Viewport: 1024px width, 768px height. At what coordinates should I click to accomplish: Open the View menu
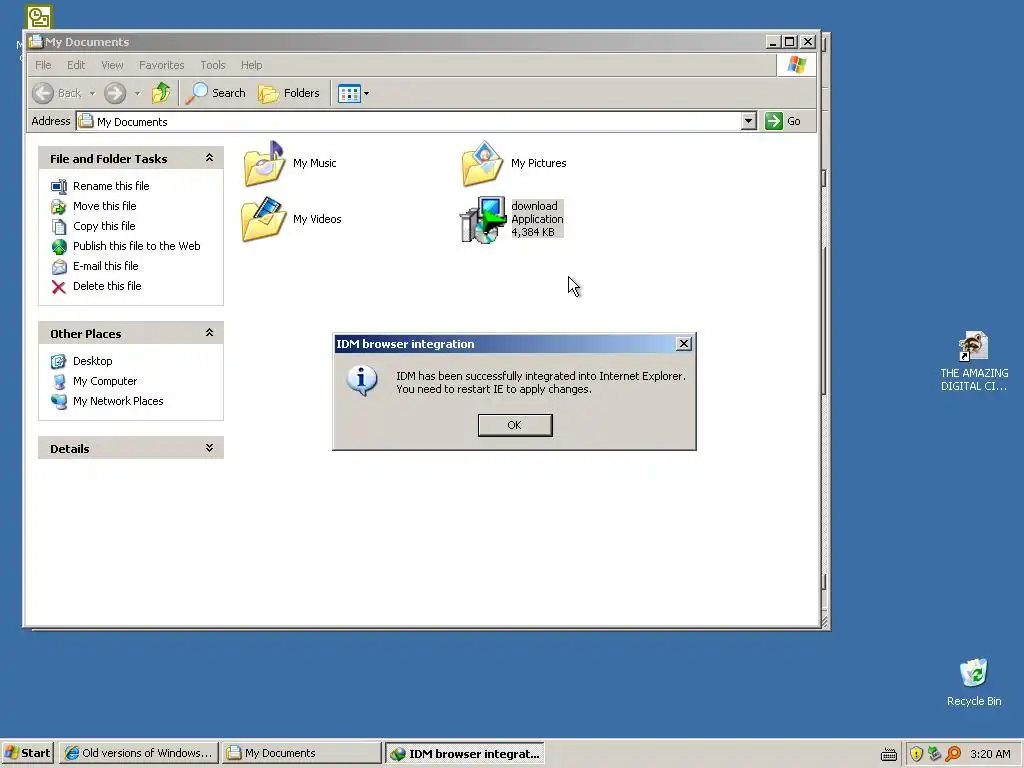tap(112, 65)
